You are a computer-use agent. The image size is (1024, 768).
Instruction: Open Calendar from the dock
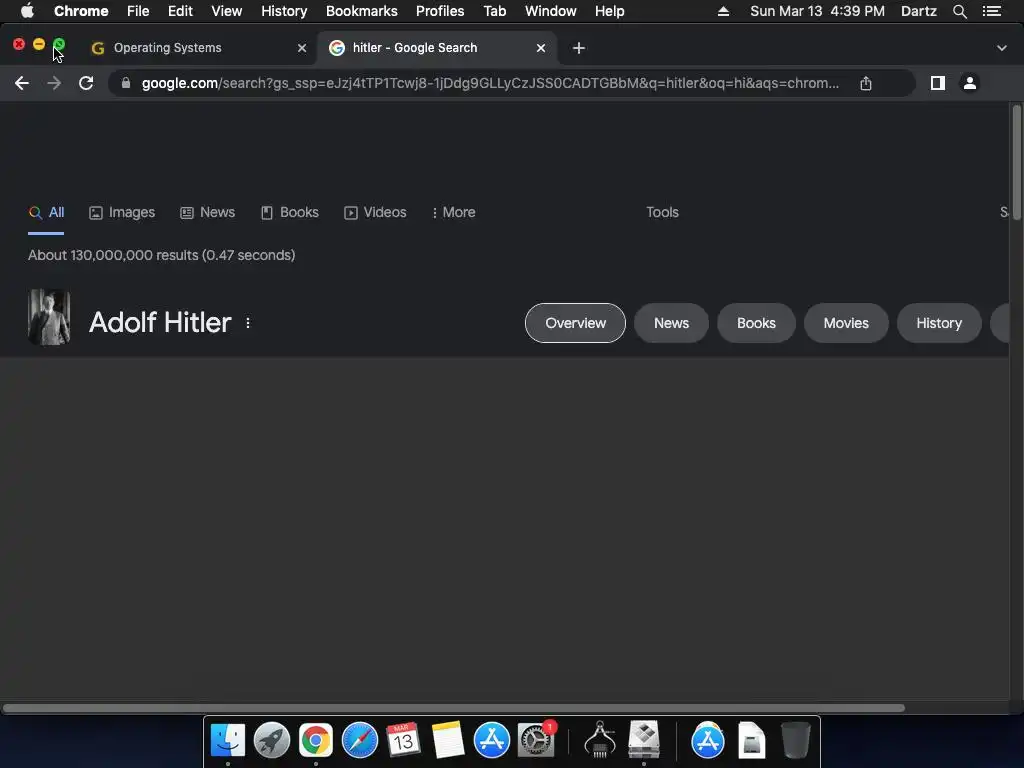pyautogui.click(x=403, y=741)
